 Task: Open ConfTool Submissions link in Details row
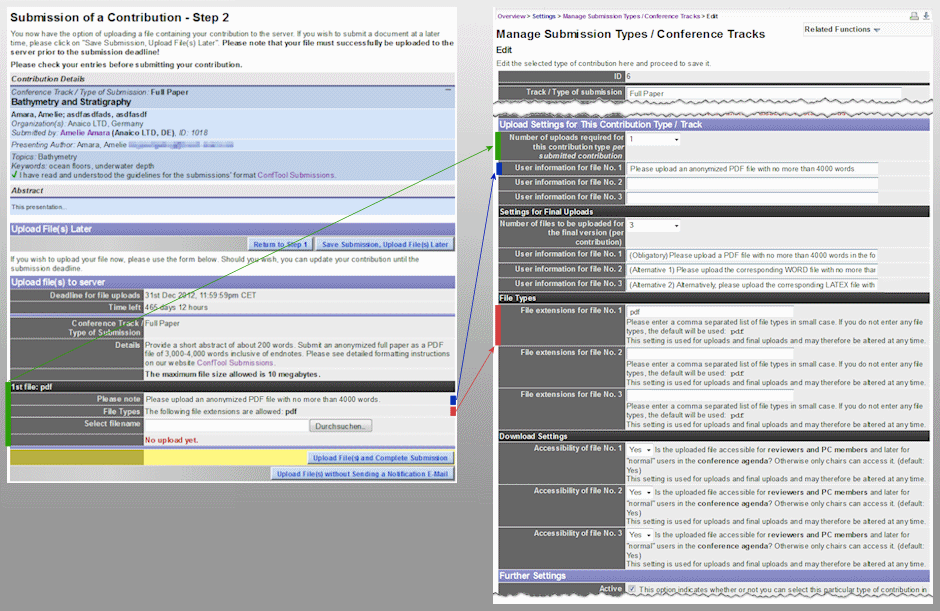234,363
